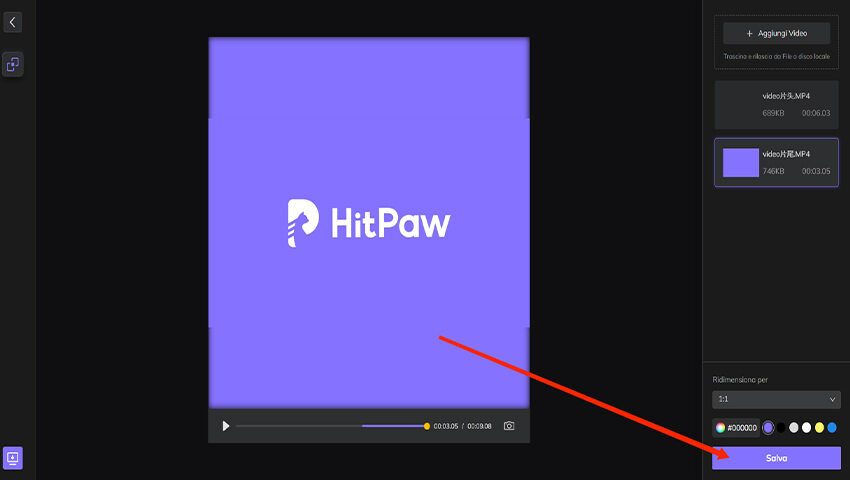Choose the blue background color swatch

[832, 428]
